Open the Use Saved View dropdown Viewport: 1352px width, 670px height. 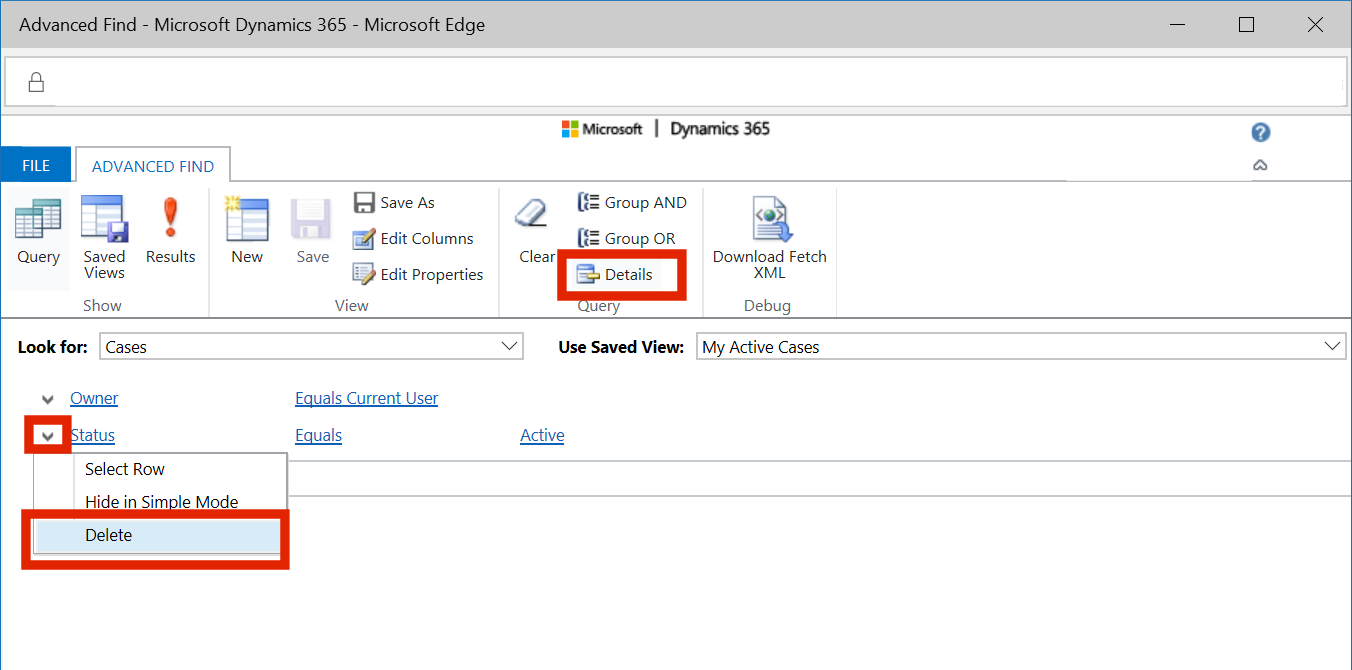pyautogui.click(x=1021, y=347)
